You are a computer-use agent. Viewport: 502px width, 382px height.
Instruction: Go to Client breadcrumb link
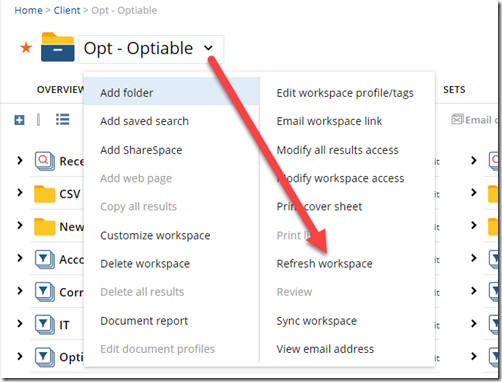pyautogui.click(x=67, y=10)
